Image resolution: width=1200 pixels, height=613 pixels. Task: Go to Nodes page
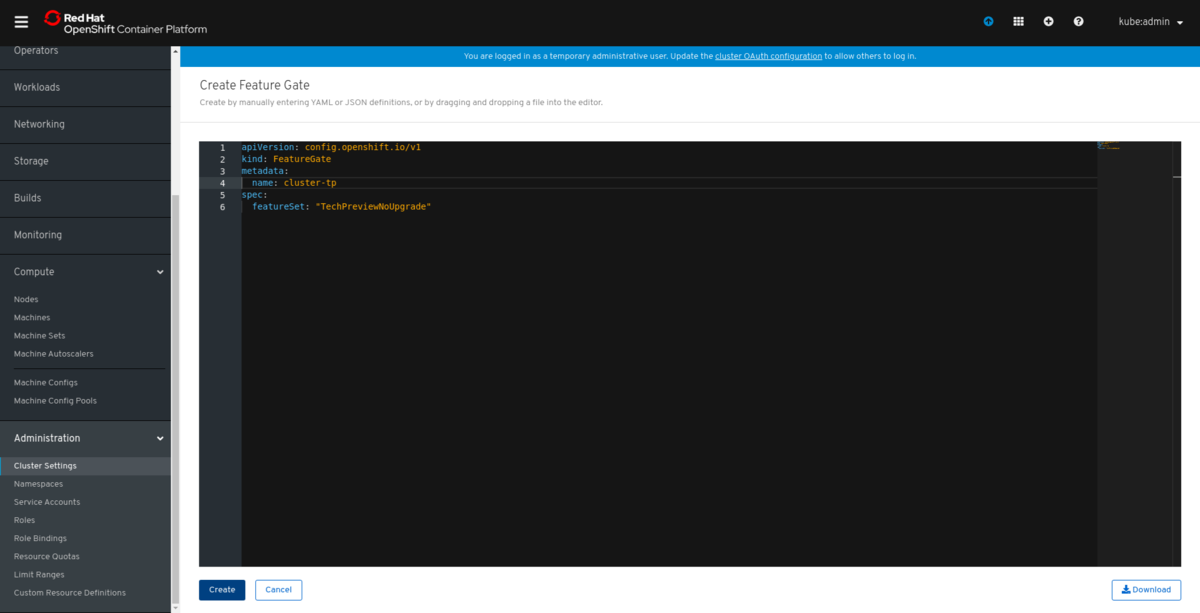coord(26,300)
